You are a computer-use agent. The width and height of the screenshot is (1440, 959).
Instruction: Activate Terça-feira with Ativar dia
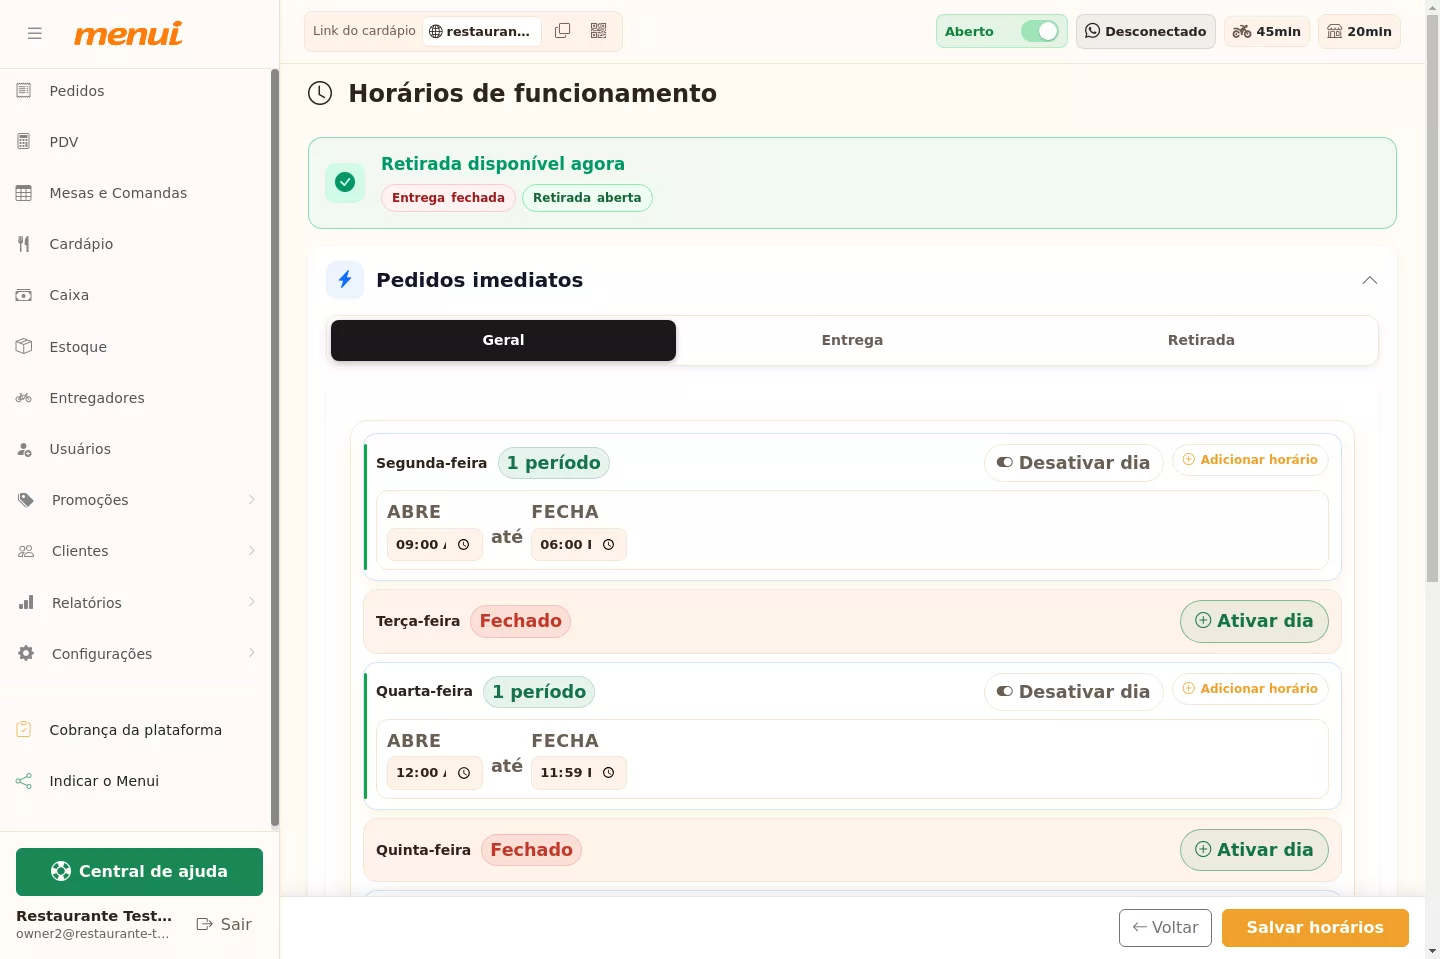[1254, 621]
